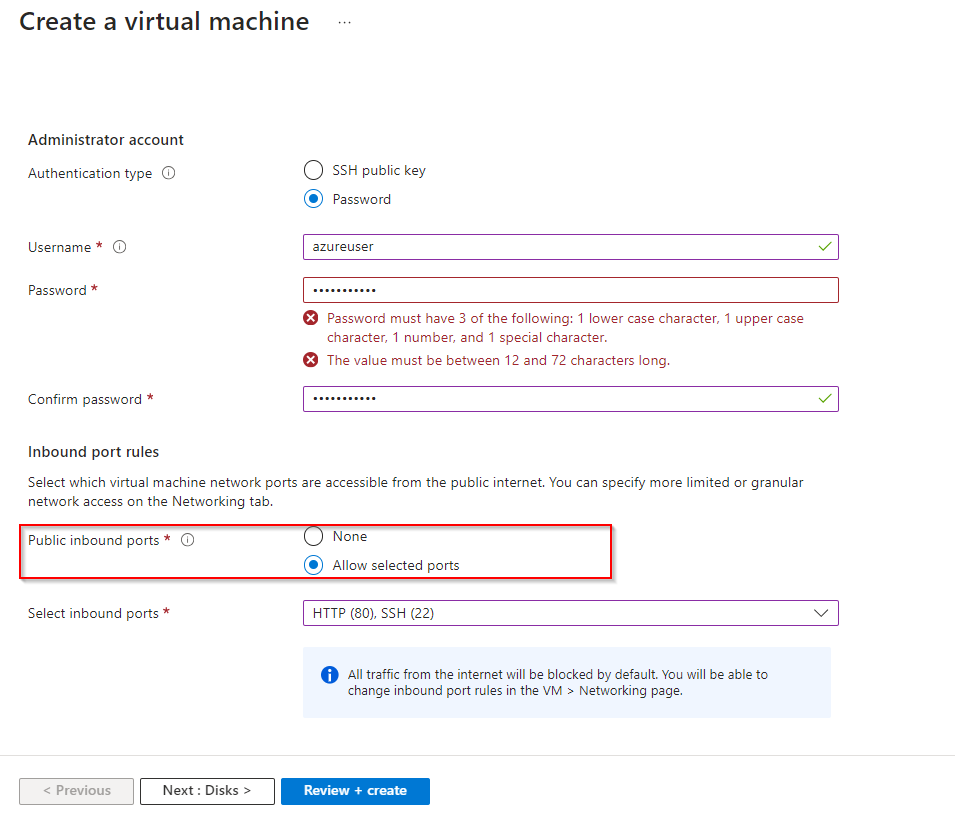Image resolution: width=955 pixels, height=829 pixels.
Task: Focus the Username text field
Action: coord(560,247)
